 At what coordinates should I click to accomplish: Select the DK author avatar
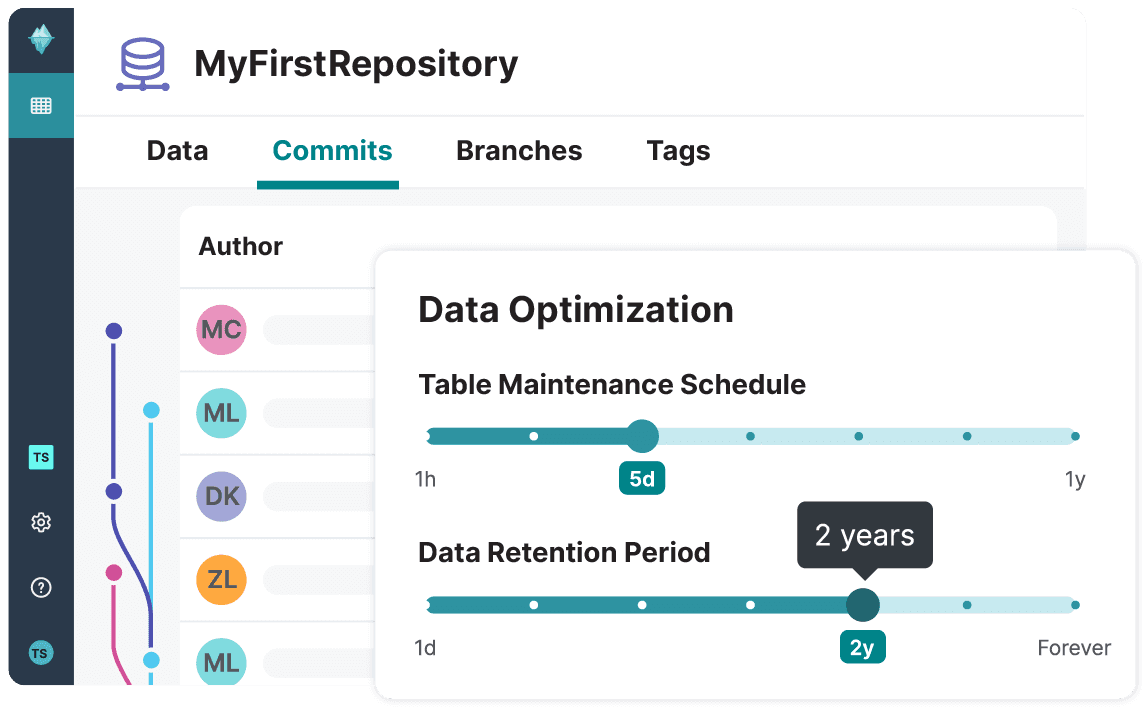click(x=221, y=496)
